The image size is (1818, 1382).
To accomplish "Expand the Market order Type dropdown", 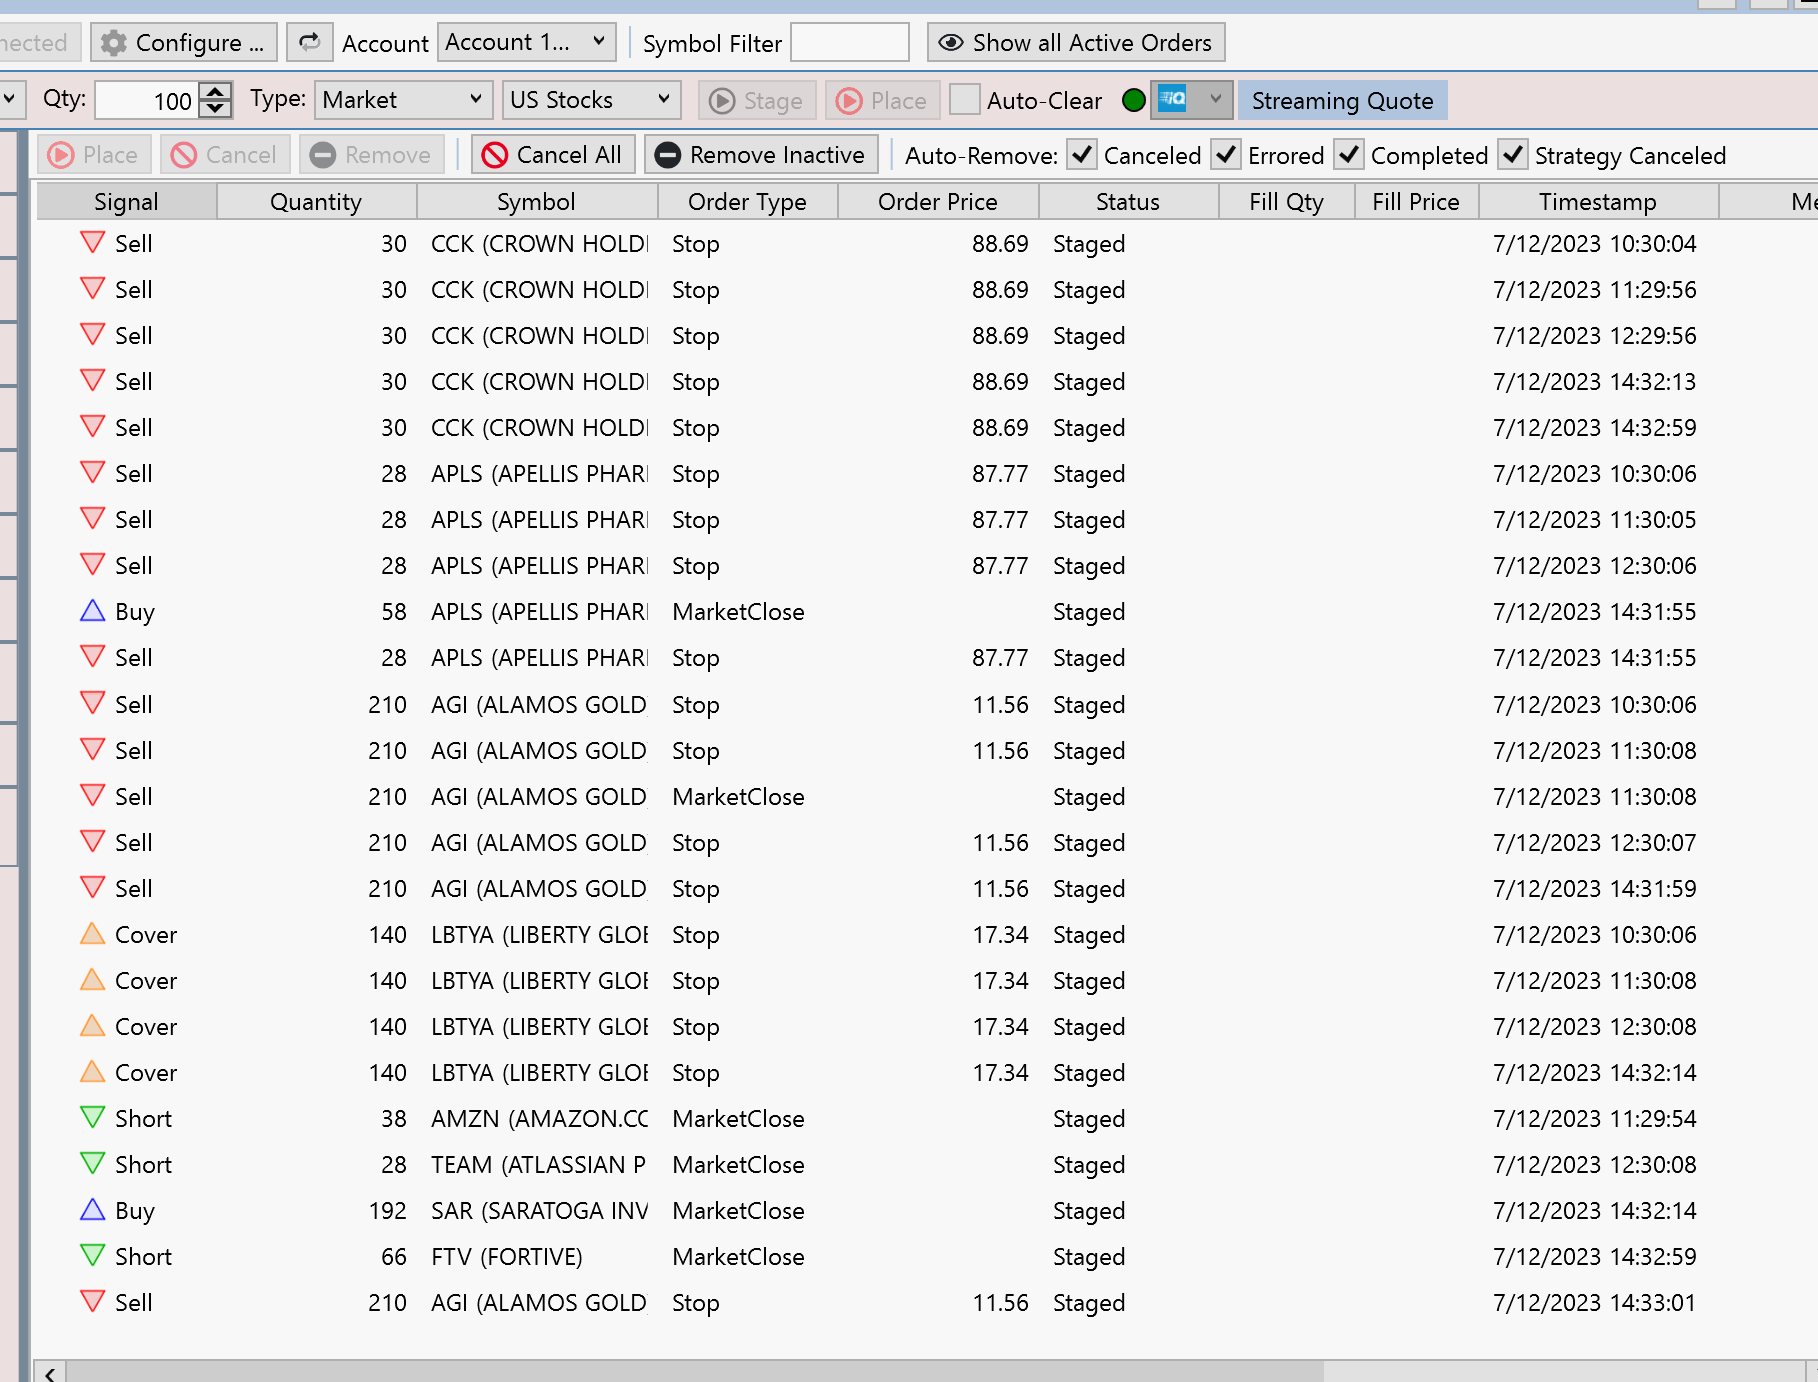I will point(402,100).
